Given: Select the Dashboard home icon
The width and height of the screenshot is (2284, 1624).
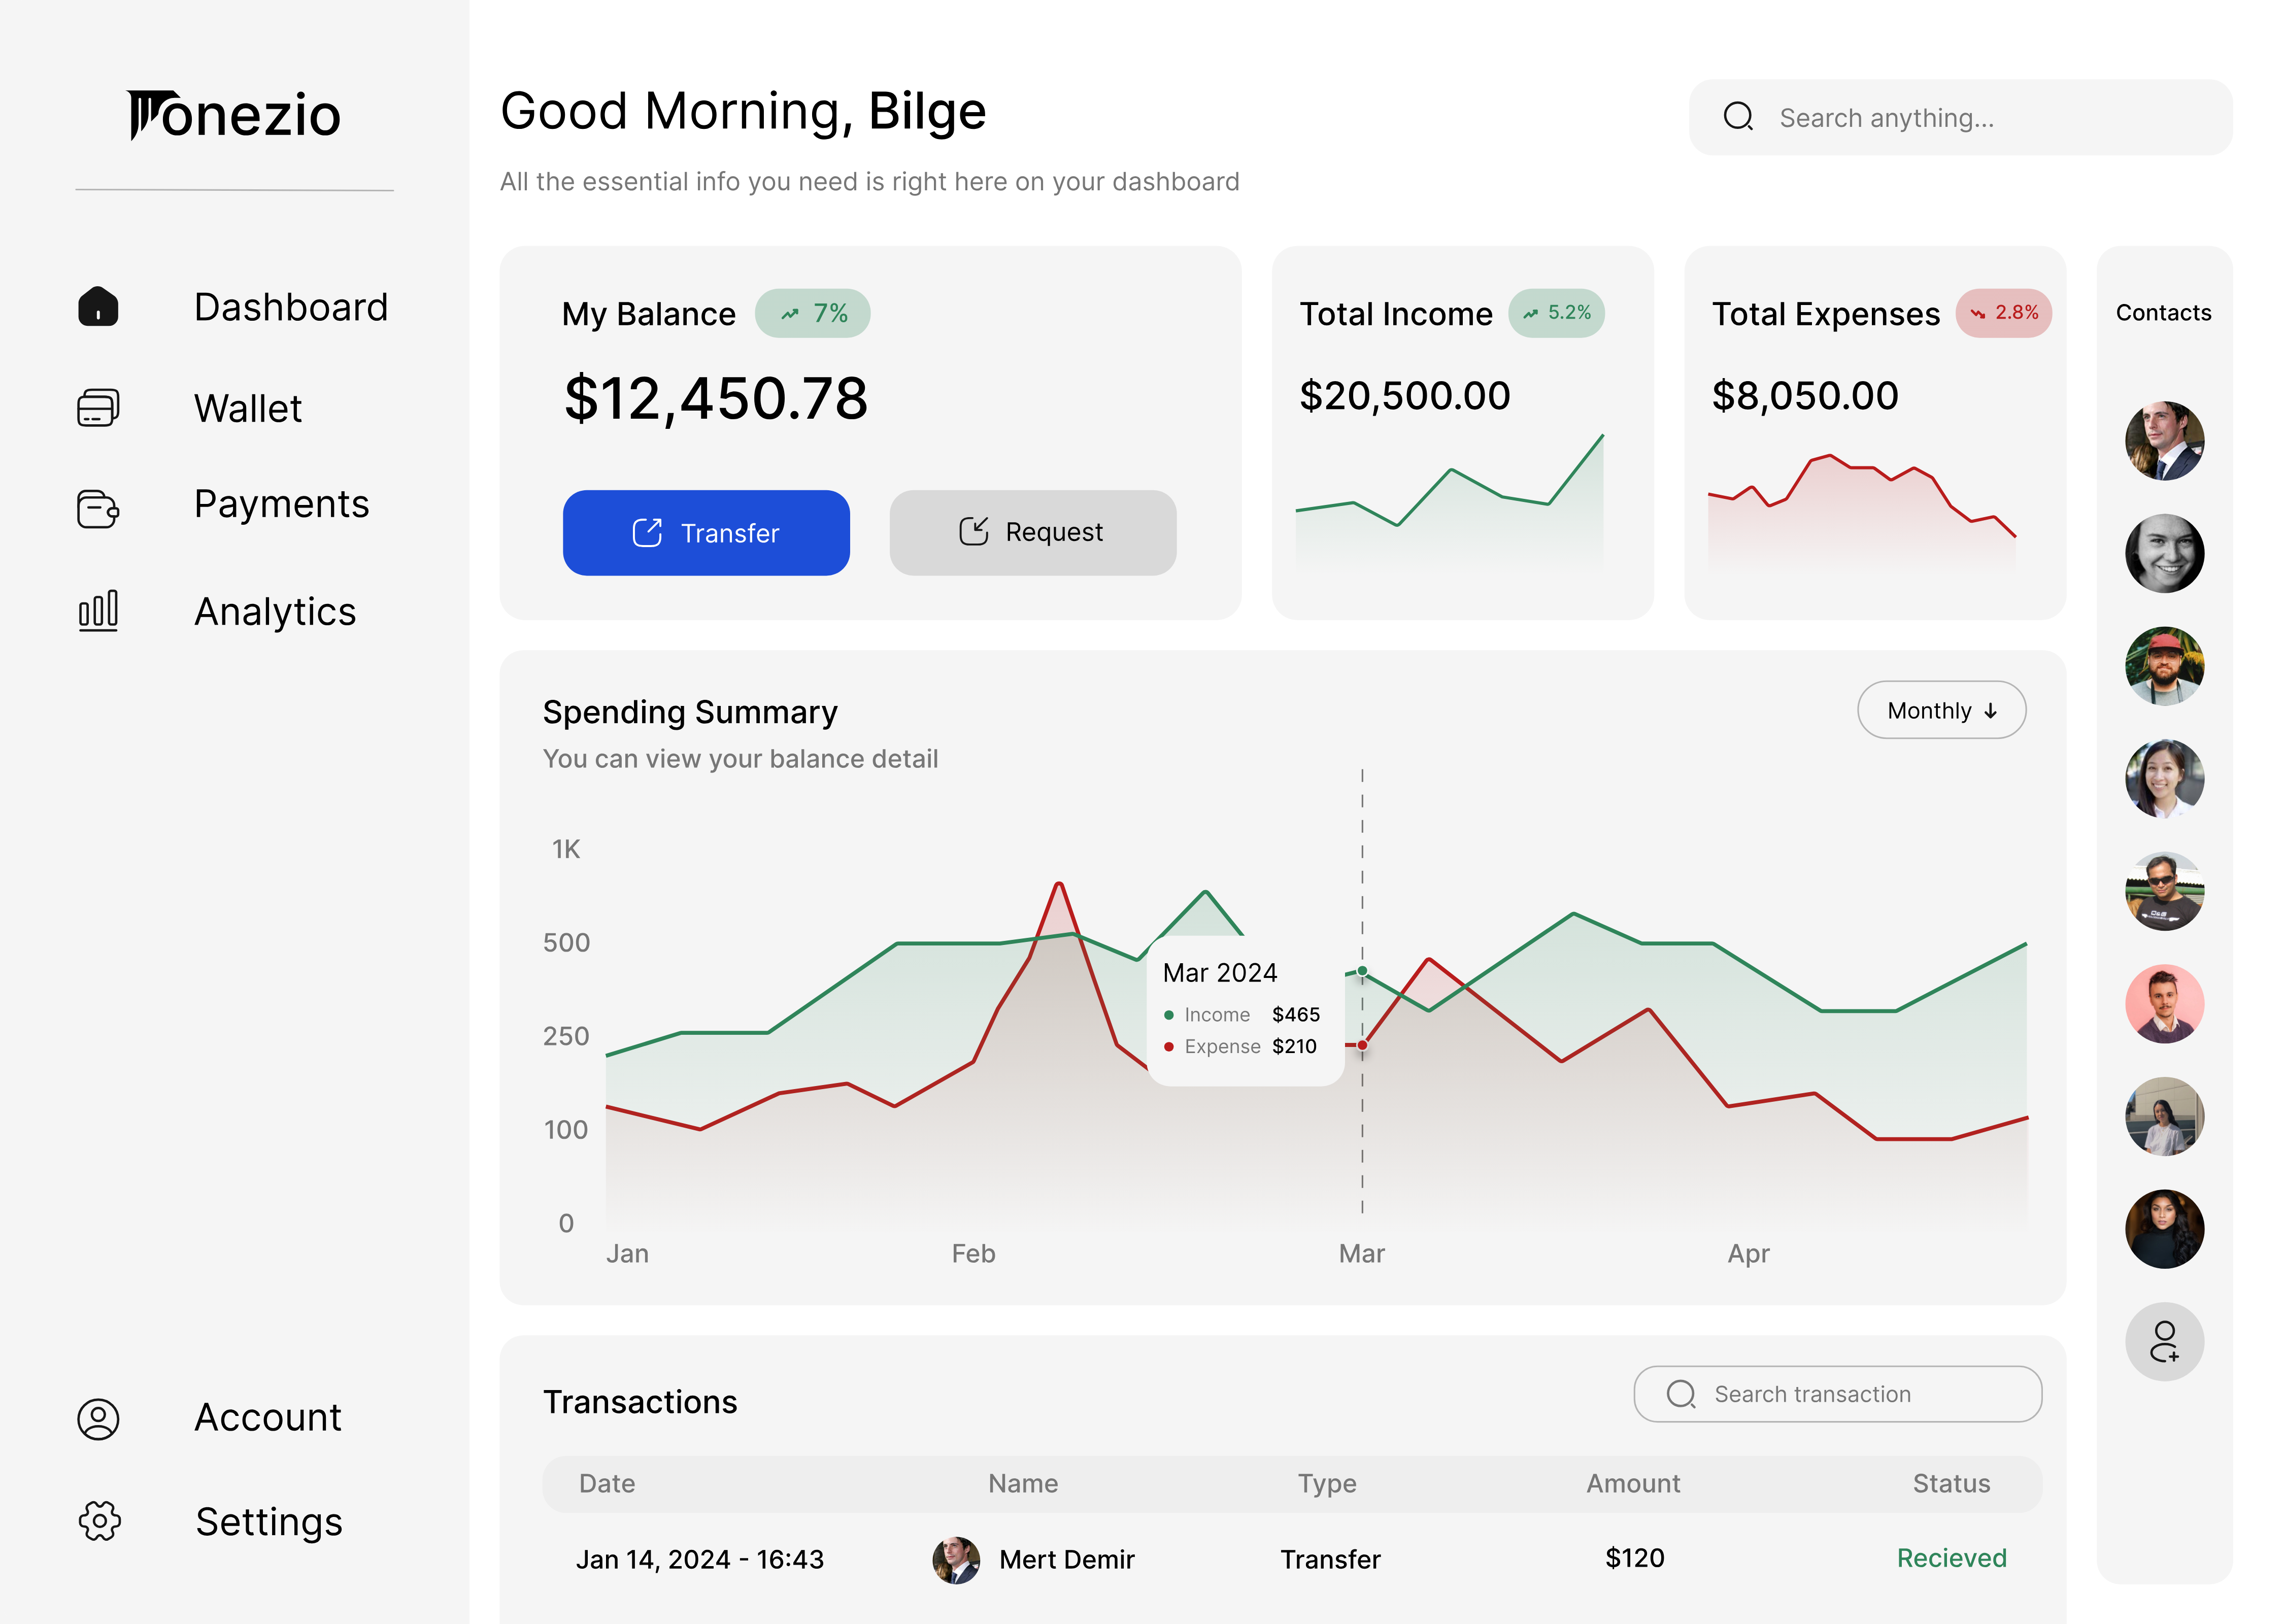Looking at the screenshot, I should (98, 307).
